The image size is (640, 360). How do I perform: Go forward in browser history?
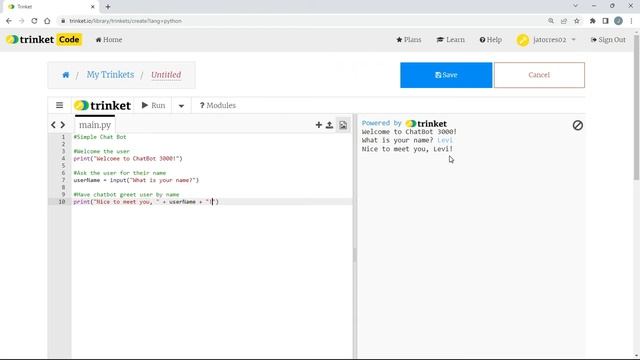point(21,21)
